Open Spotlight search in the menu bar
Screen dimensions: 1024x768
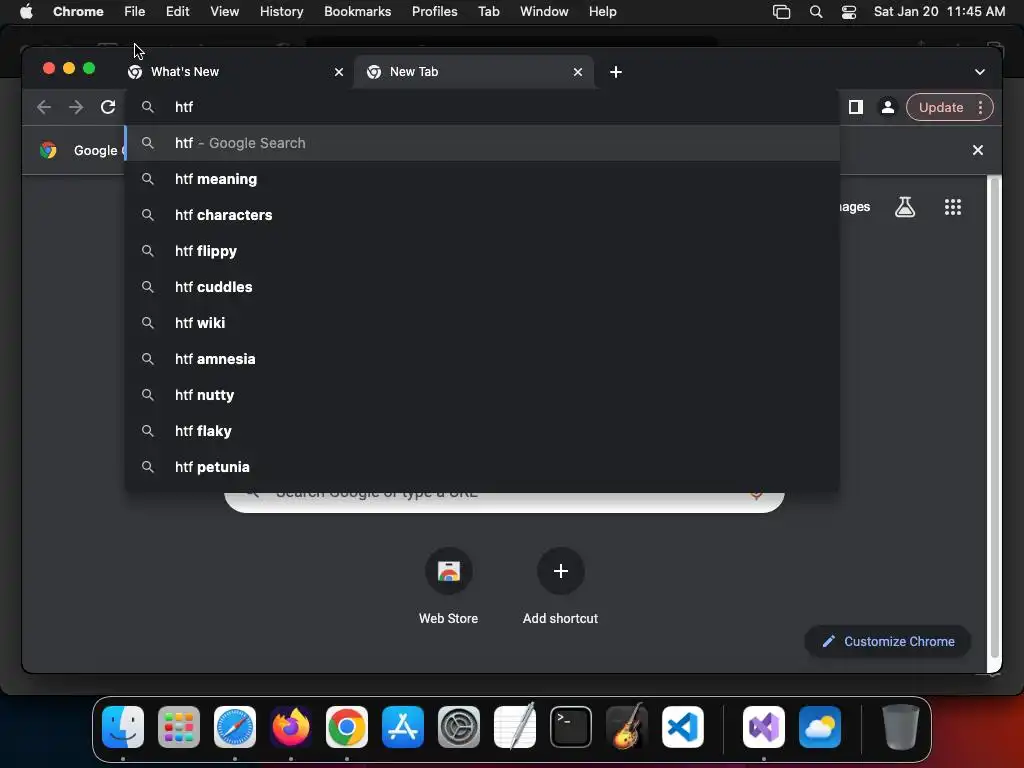(816, 12)
